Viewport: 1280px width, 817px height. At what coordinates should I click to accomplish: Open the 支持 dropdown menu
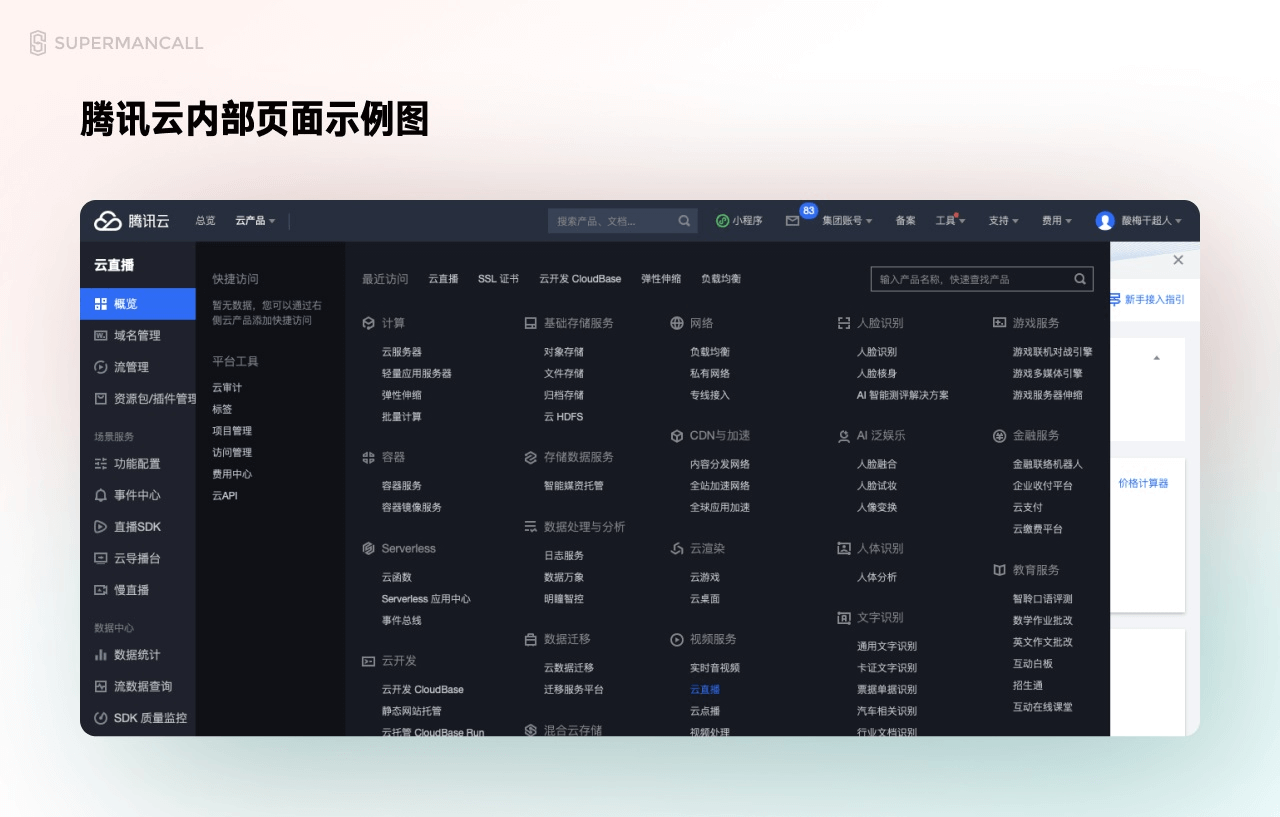coord(1003,221)
